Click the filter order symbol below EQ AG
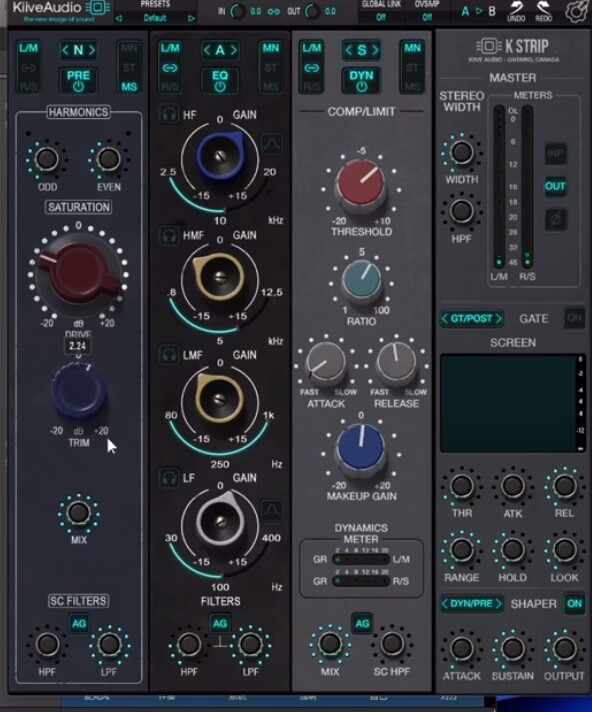Image resolution: width=592 pixels, height=712 pixels. tap(220, 642)
